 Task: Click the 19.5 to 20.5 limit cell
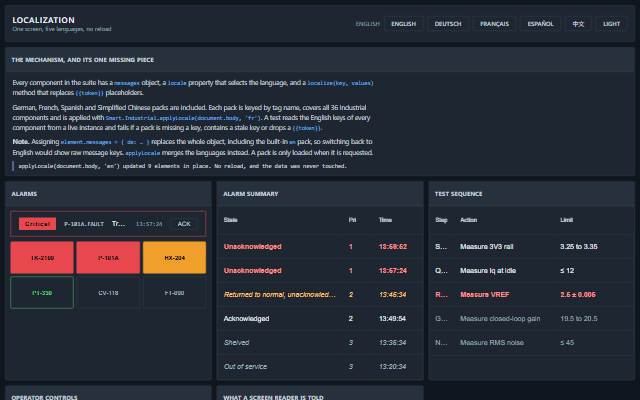pos(579,319)
